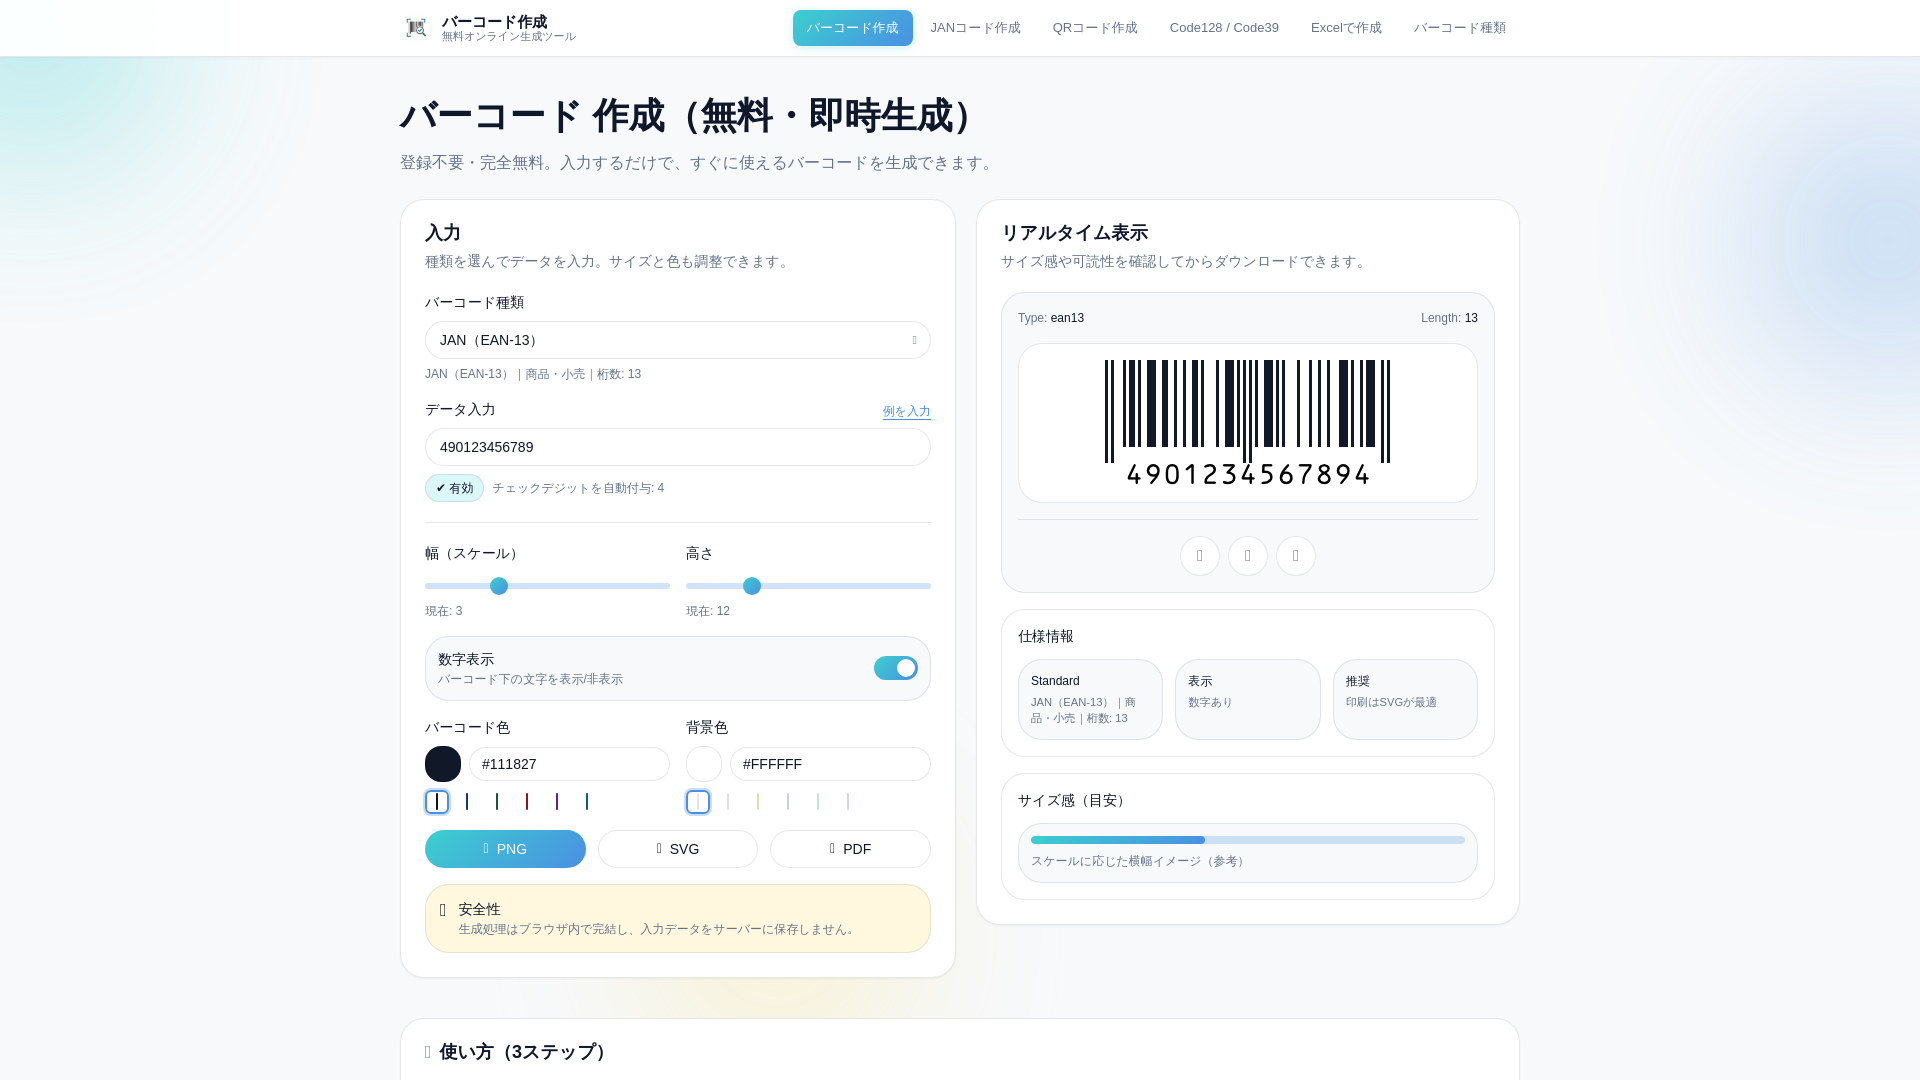Click the rightmost round button under barcode preview
This screenshot has width=1920, height=1080.
pos(1295,556)
